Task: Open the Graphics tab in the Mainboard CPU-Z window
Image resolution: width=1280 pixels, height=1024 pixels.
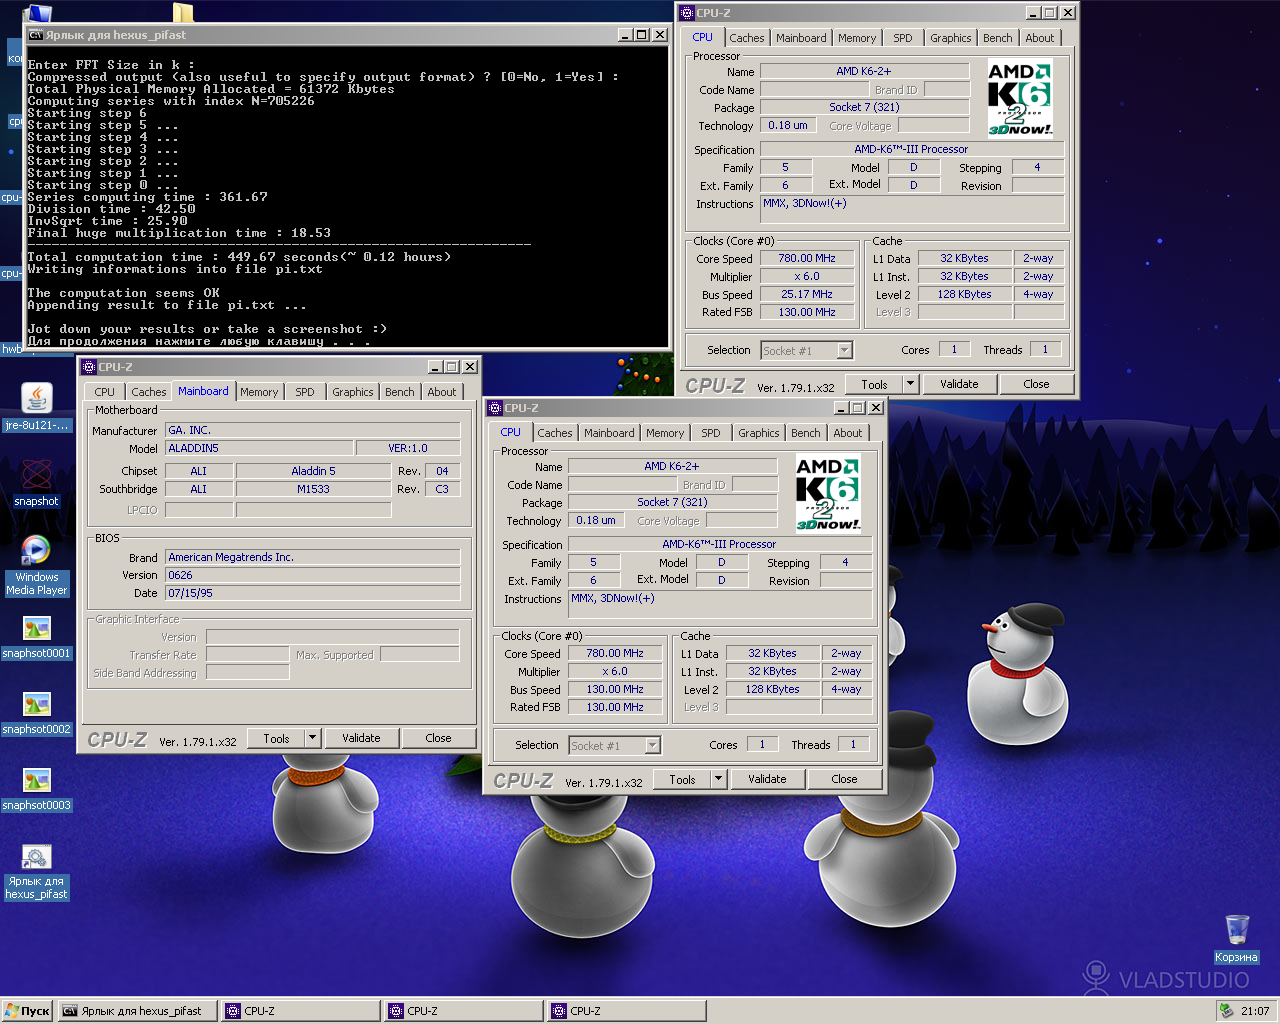Action: point(353,392)
